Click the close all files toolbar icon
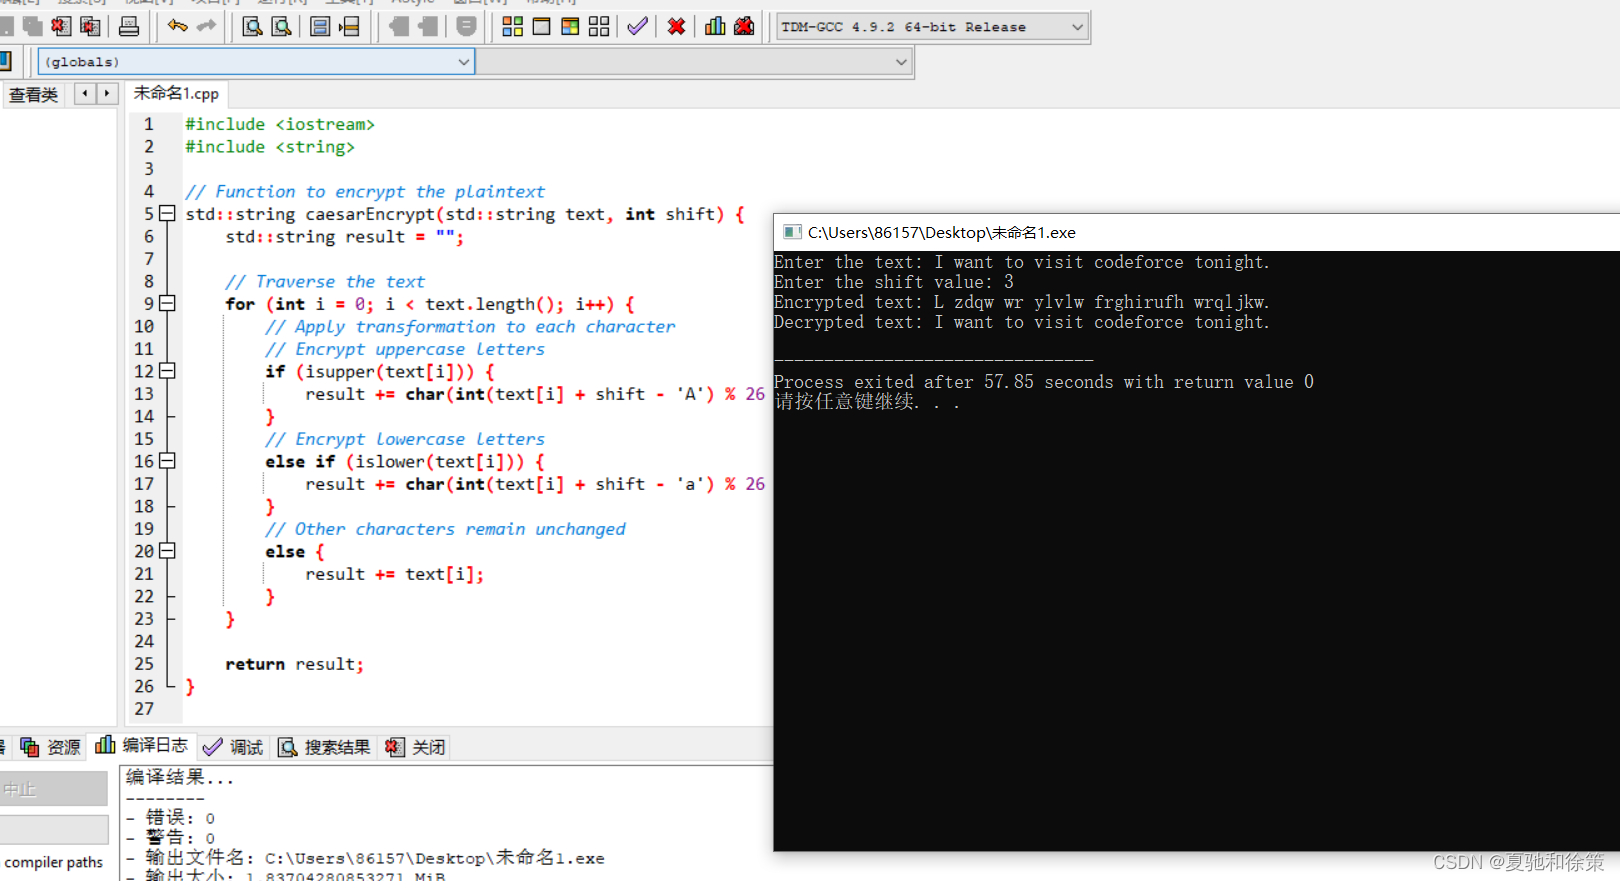 point(90,26)
